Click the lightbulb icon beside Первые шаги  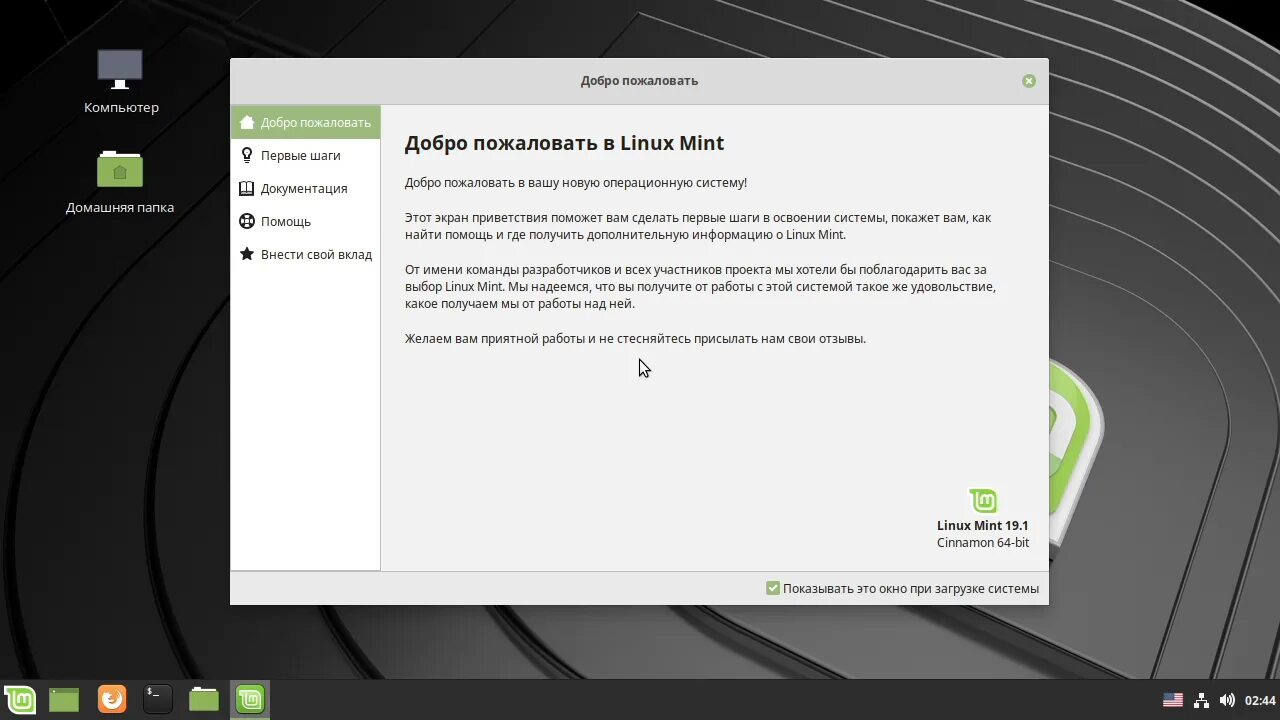coord(246,155)
